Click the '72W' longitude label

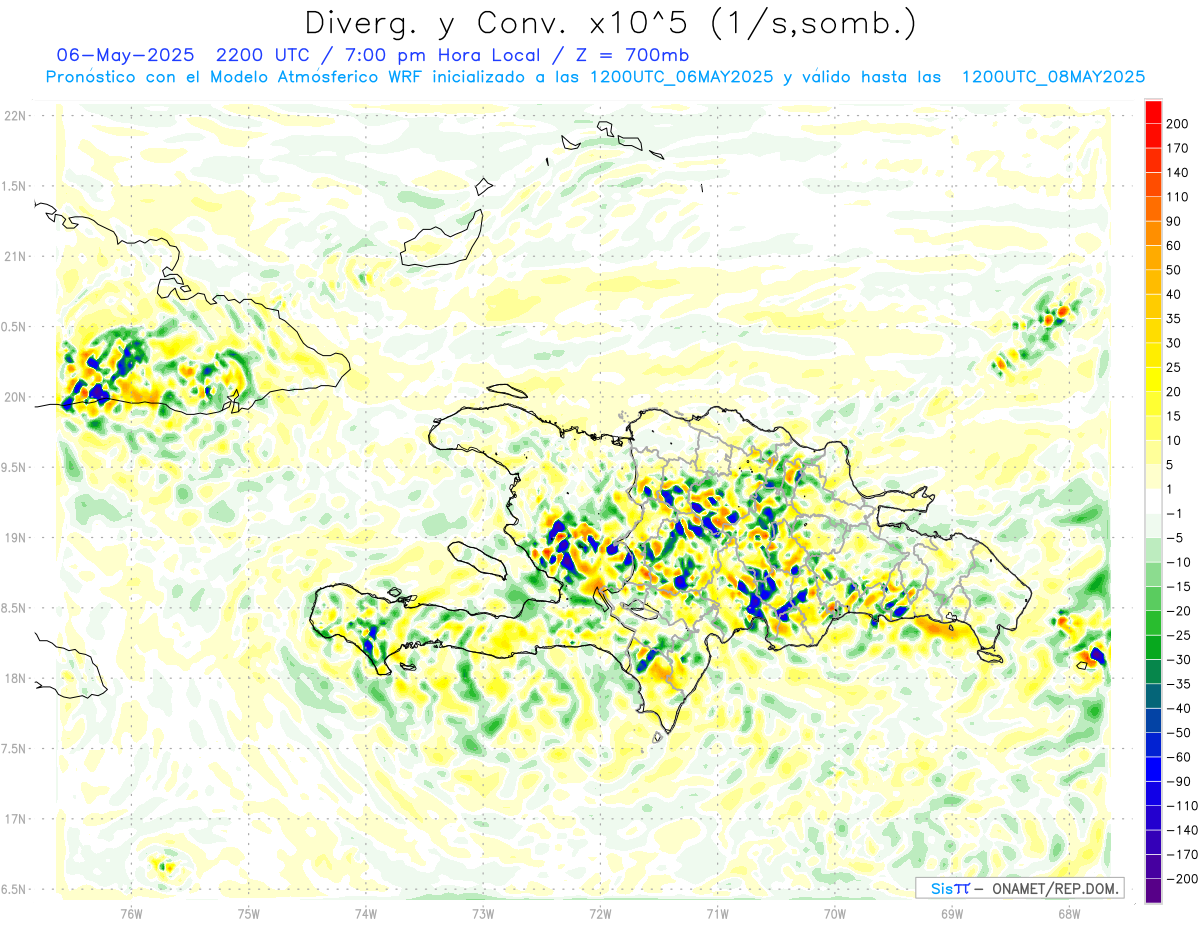[x=600, y=914]
